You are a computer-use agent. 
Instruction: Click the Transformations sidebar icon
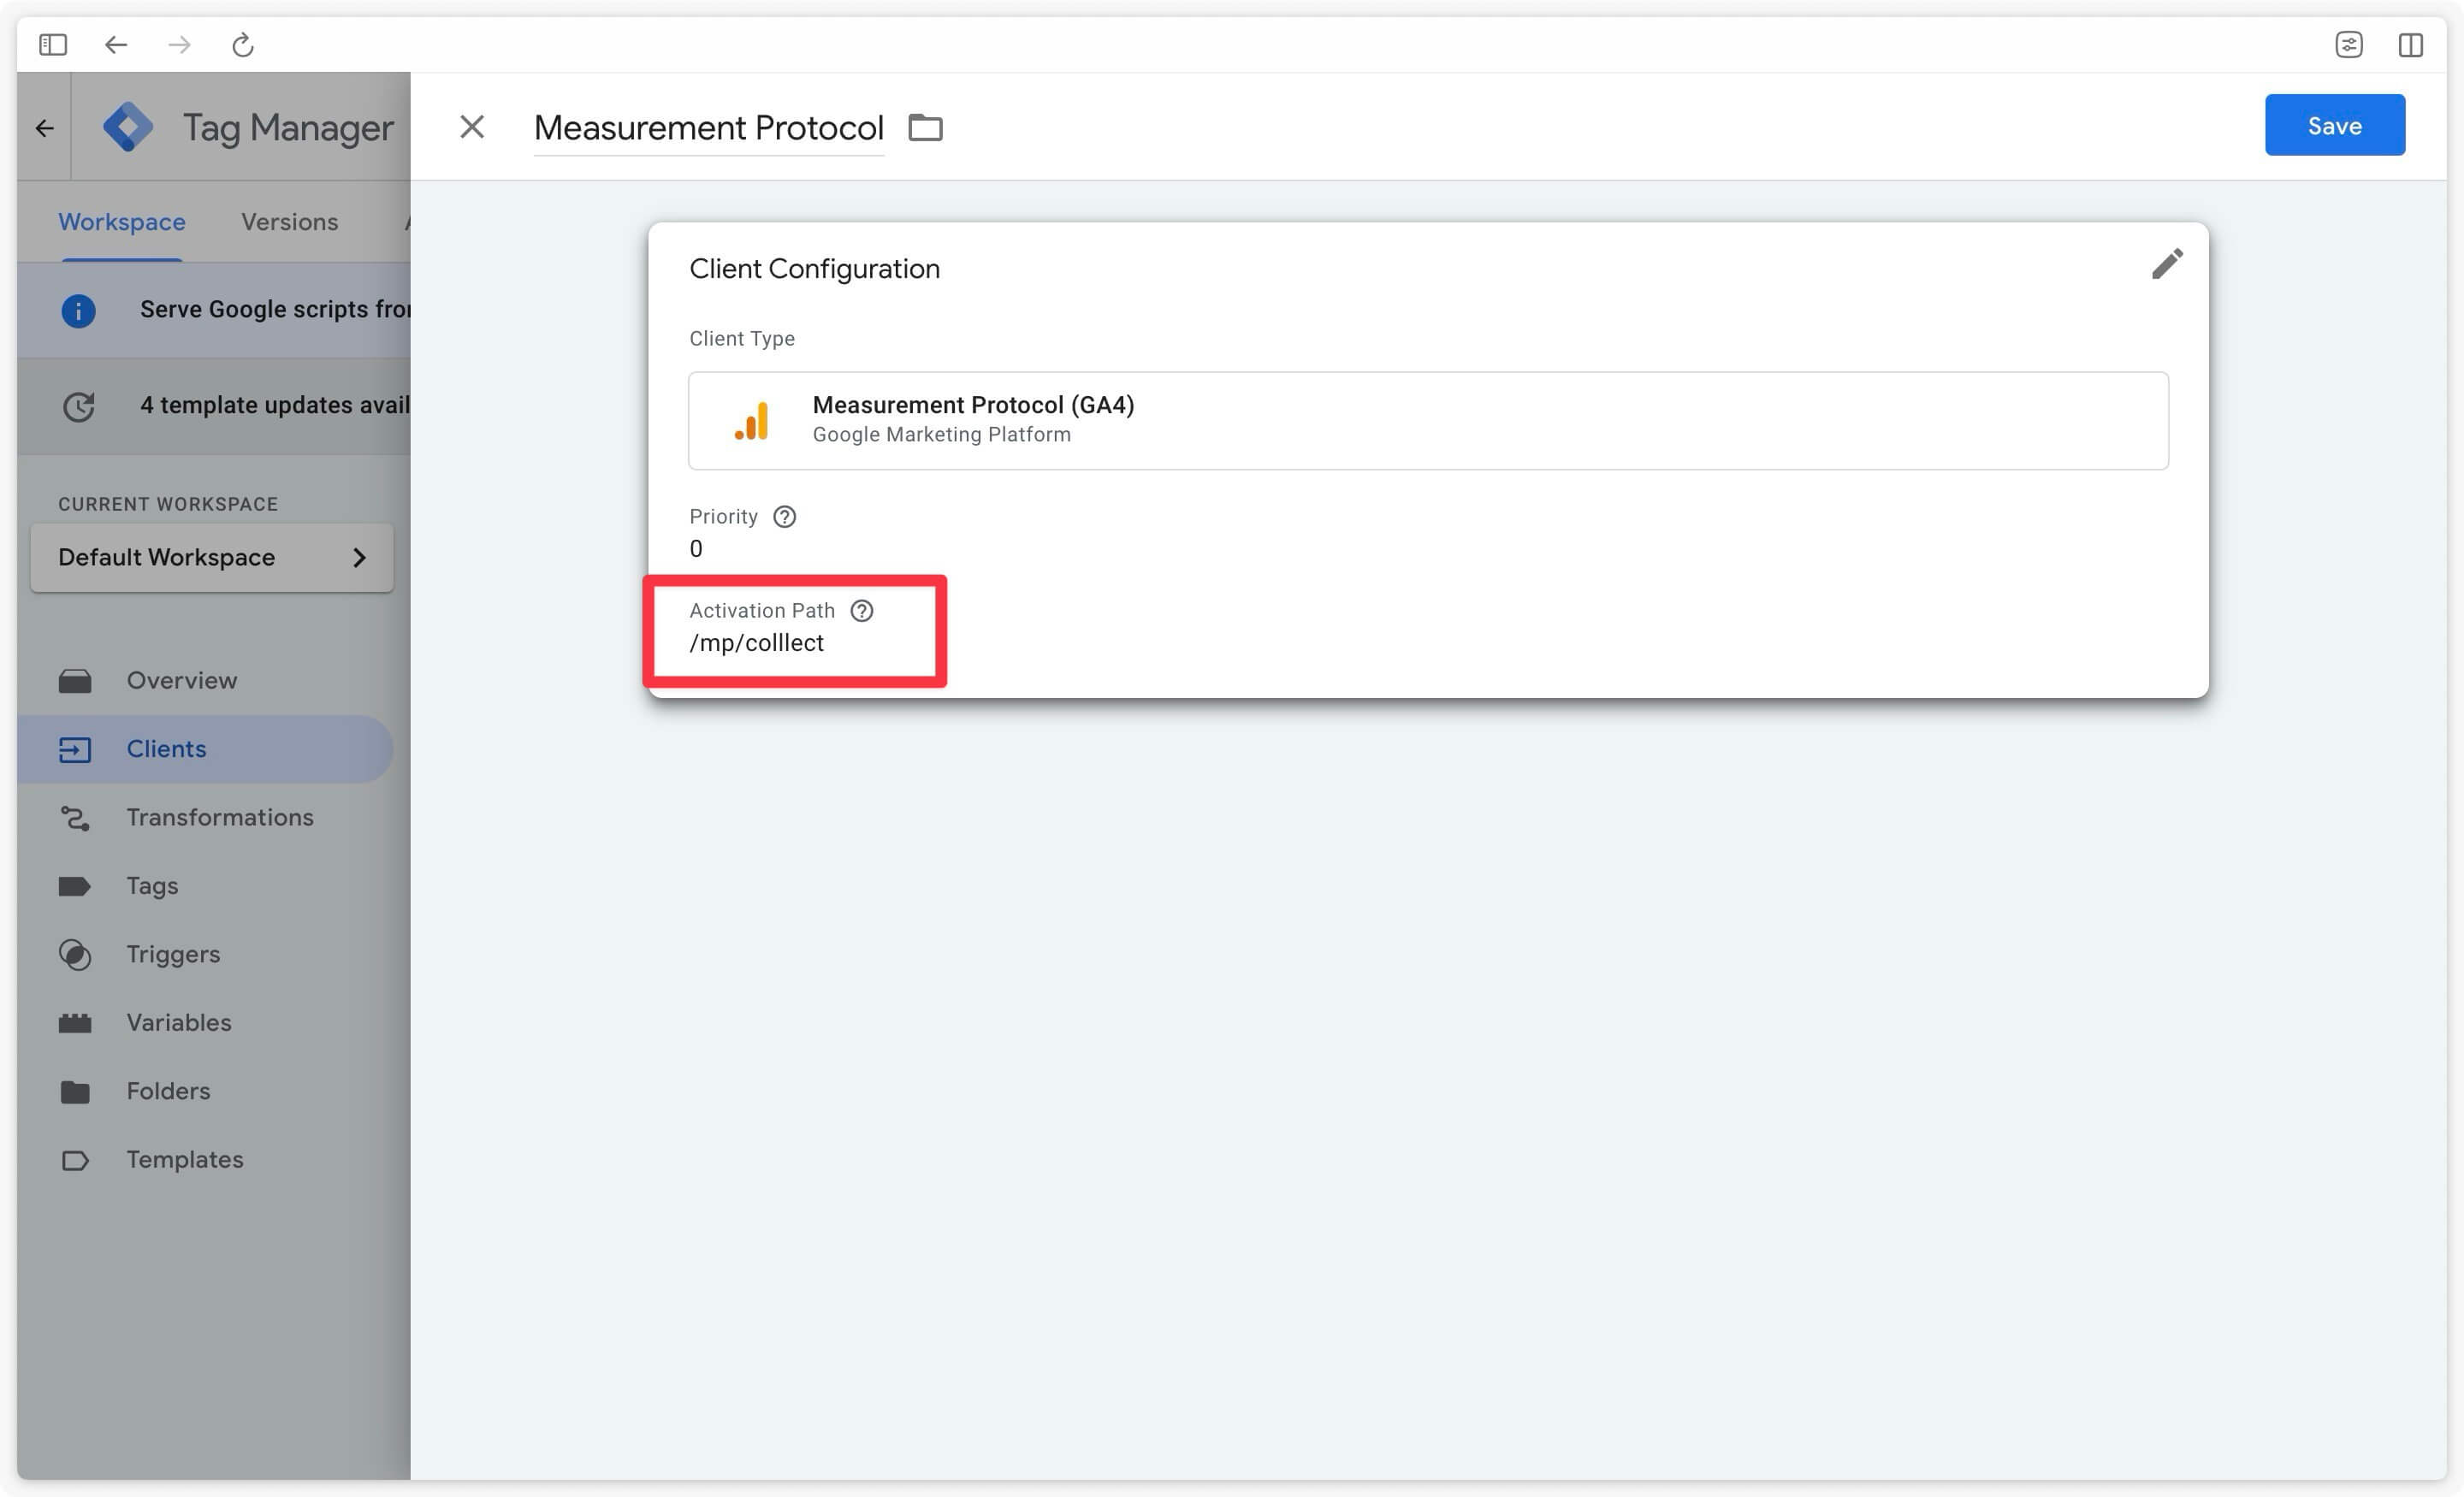75,818
